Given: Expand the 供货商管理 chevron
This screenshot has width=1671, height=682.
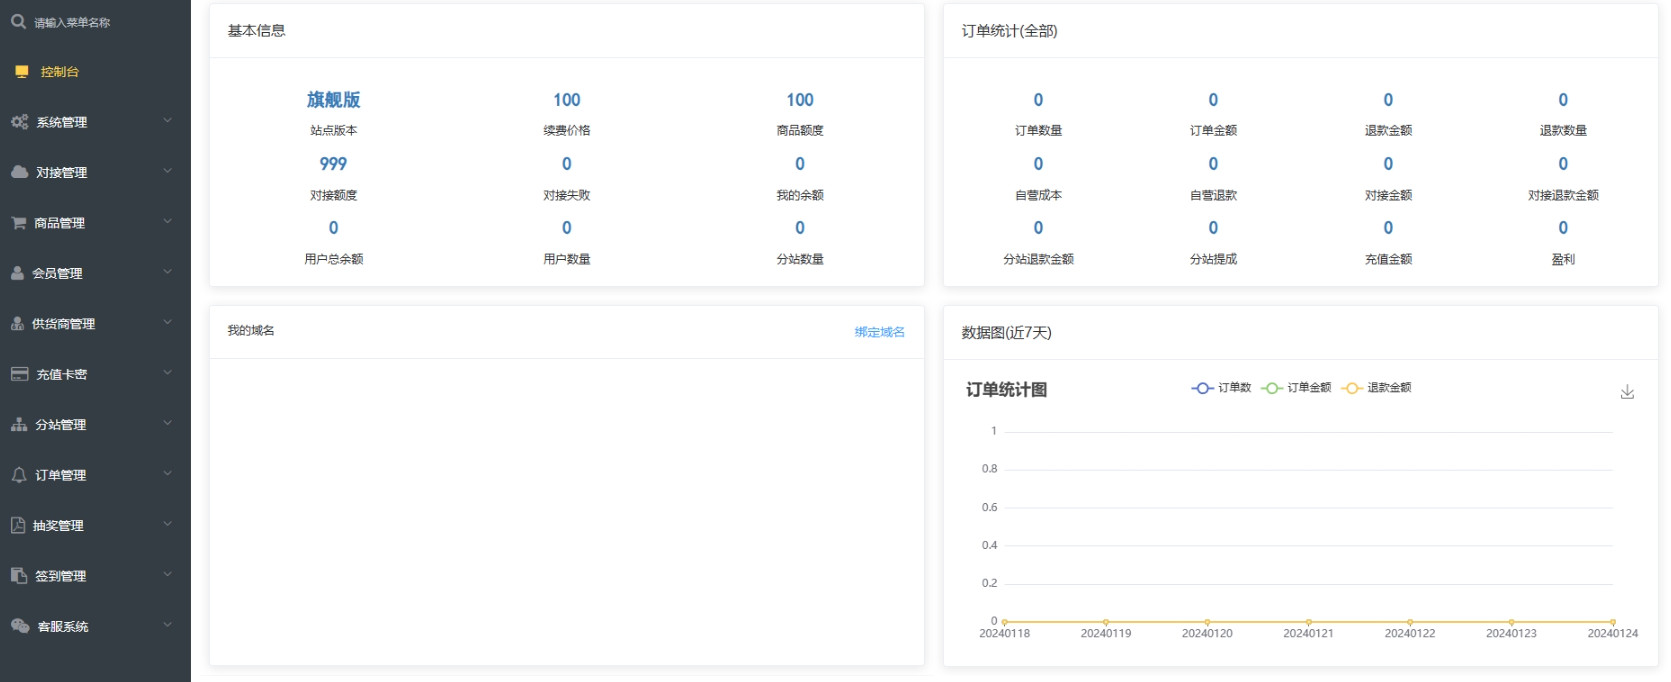Looking at the screenshot, I should (168, 323).
